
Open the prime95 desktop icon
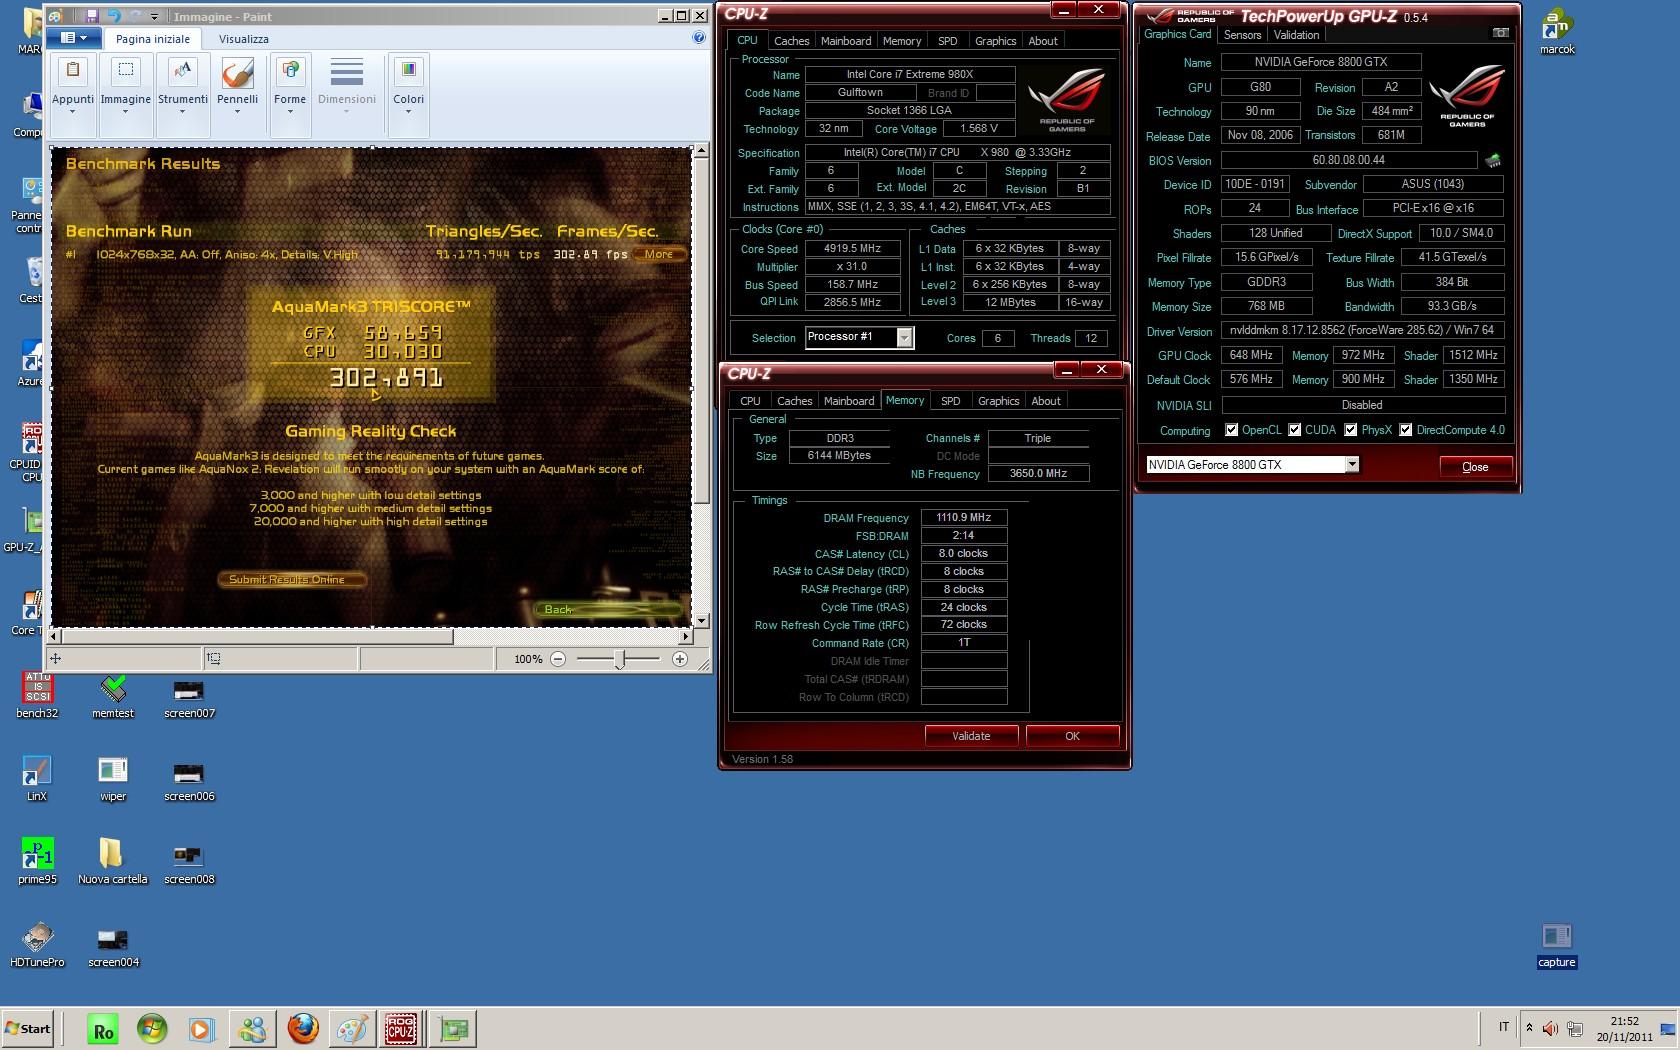pos(37,862)
